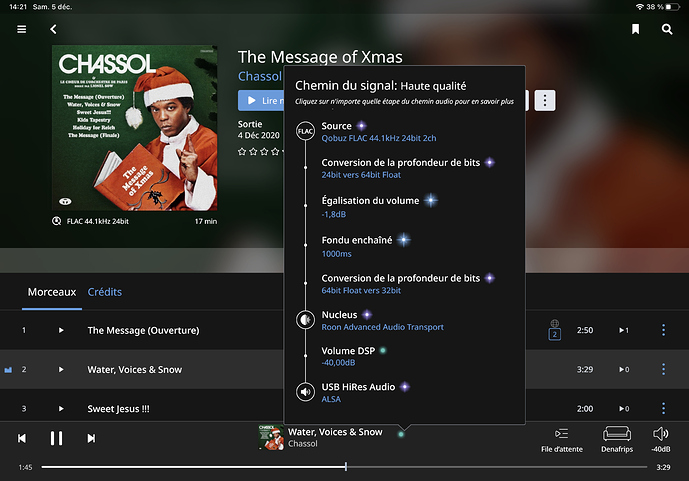Pause playback
The width and height of the screenshot is (689, 481).
pos(56,438)
